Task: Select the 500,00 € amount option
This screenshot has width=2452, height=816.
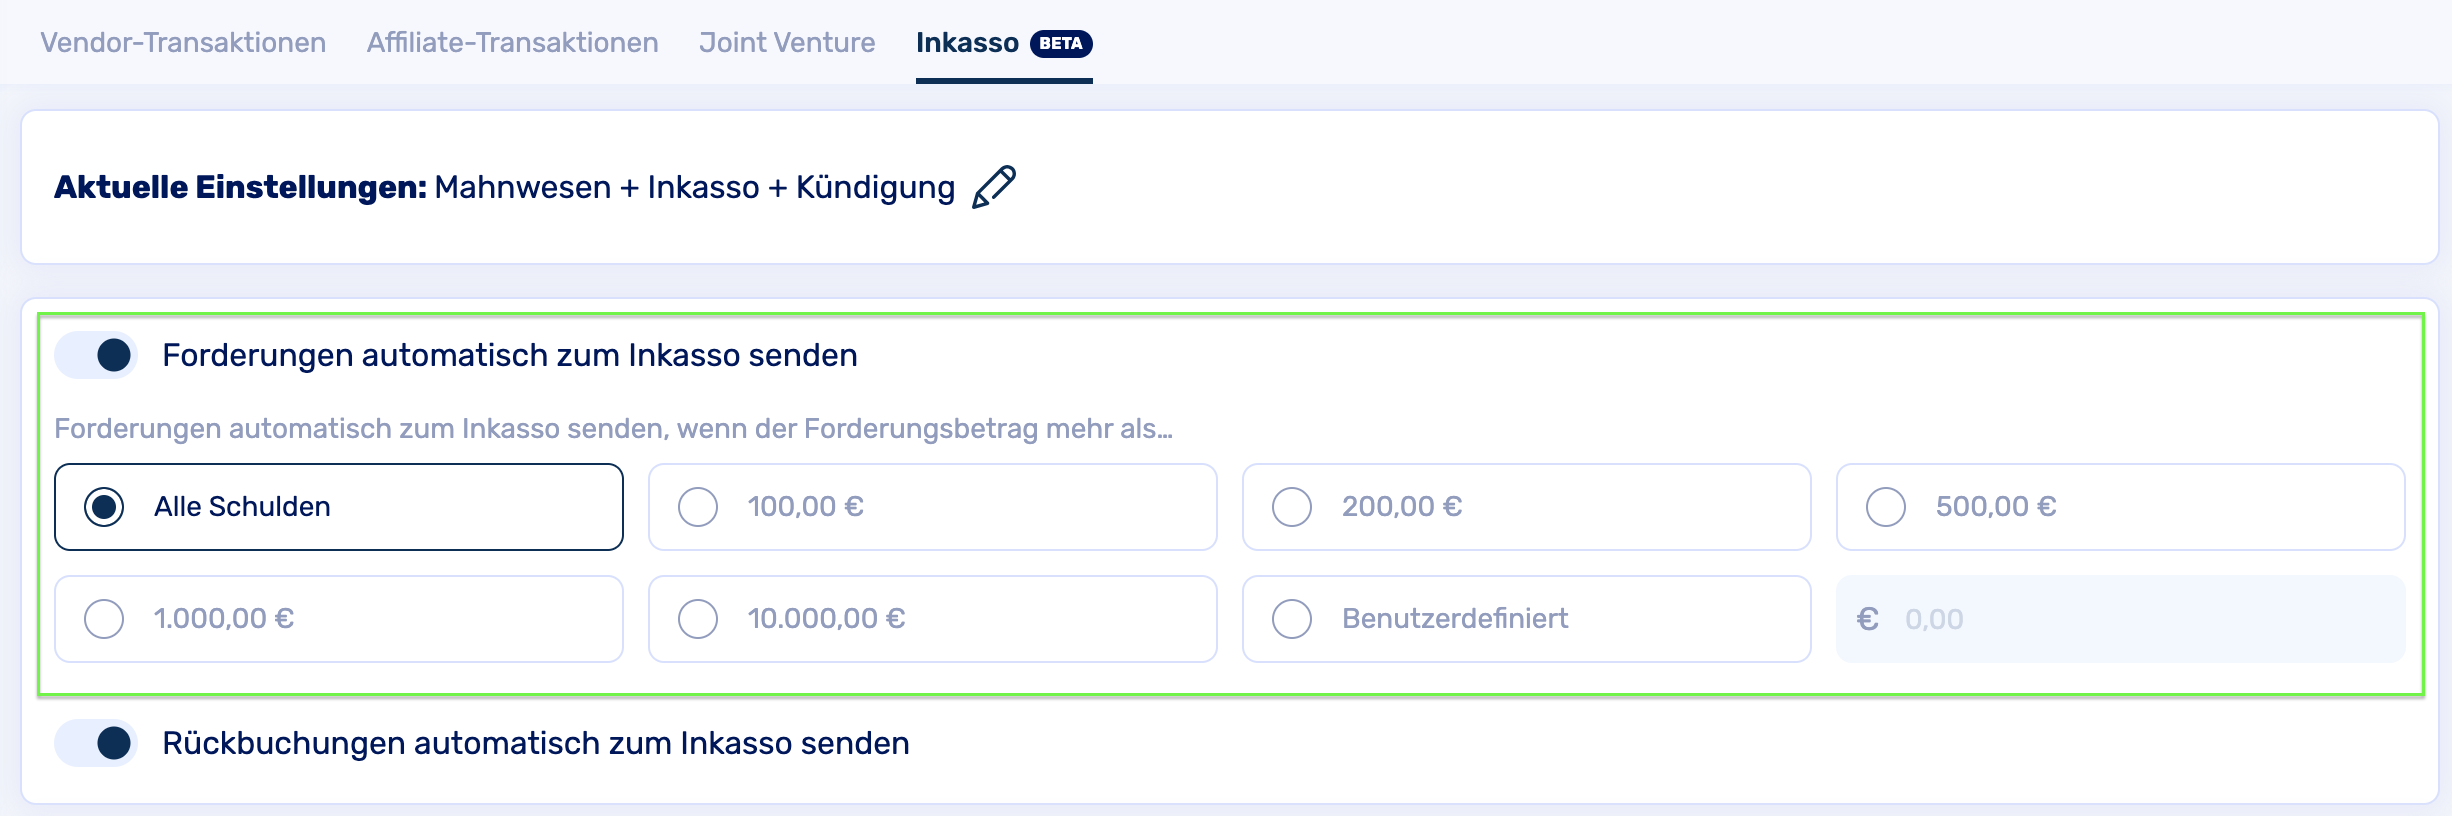Action: [1886, 507]
